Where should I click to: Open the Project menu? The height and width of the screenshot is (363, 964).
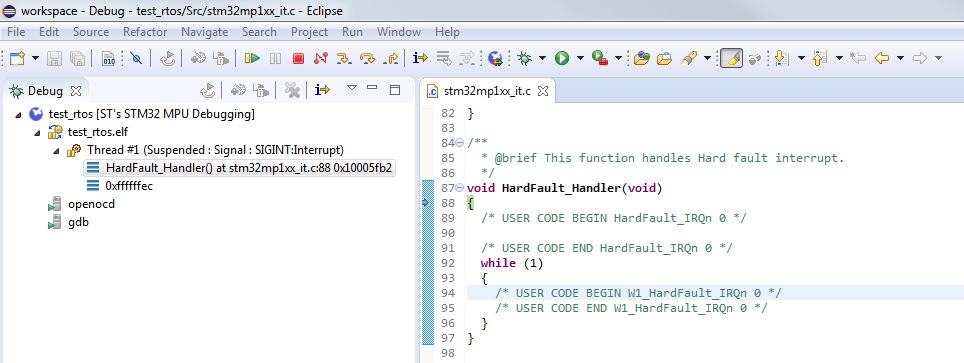click(309, 32)
